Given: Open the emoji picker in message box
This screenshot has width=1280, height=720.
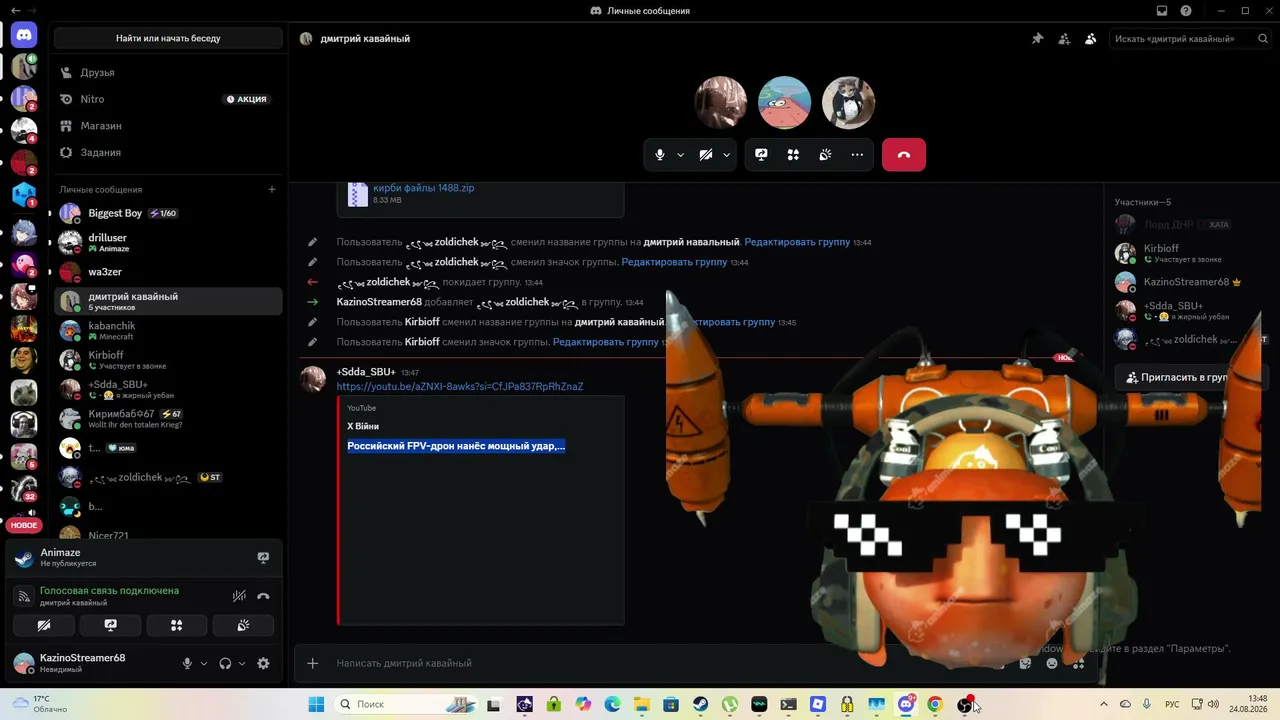Looking at the screenshot, I should (x=1052, y=663).
